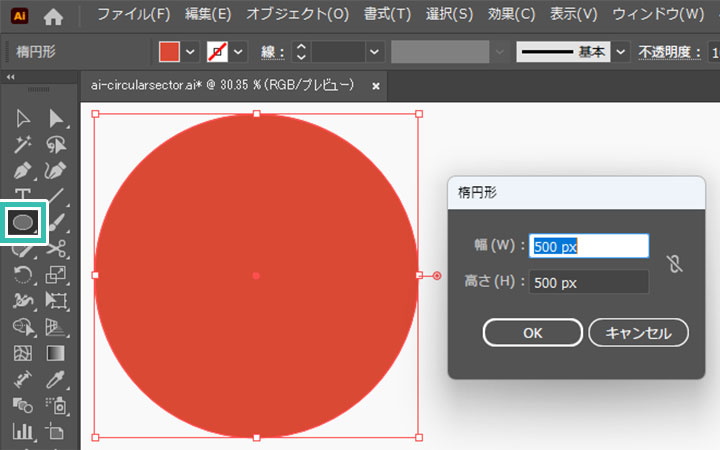Viewport: 720px width, 450px height.
Task: Click the red fill color swatch
Action: point(169,51)
